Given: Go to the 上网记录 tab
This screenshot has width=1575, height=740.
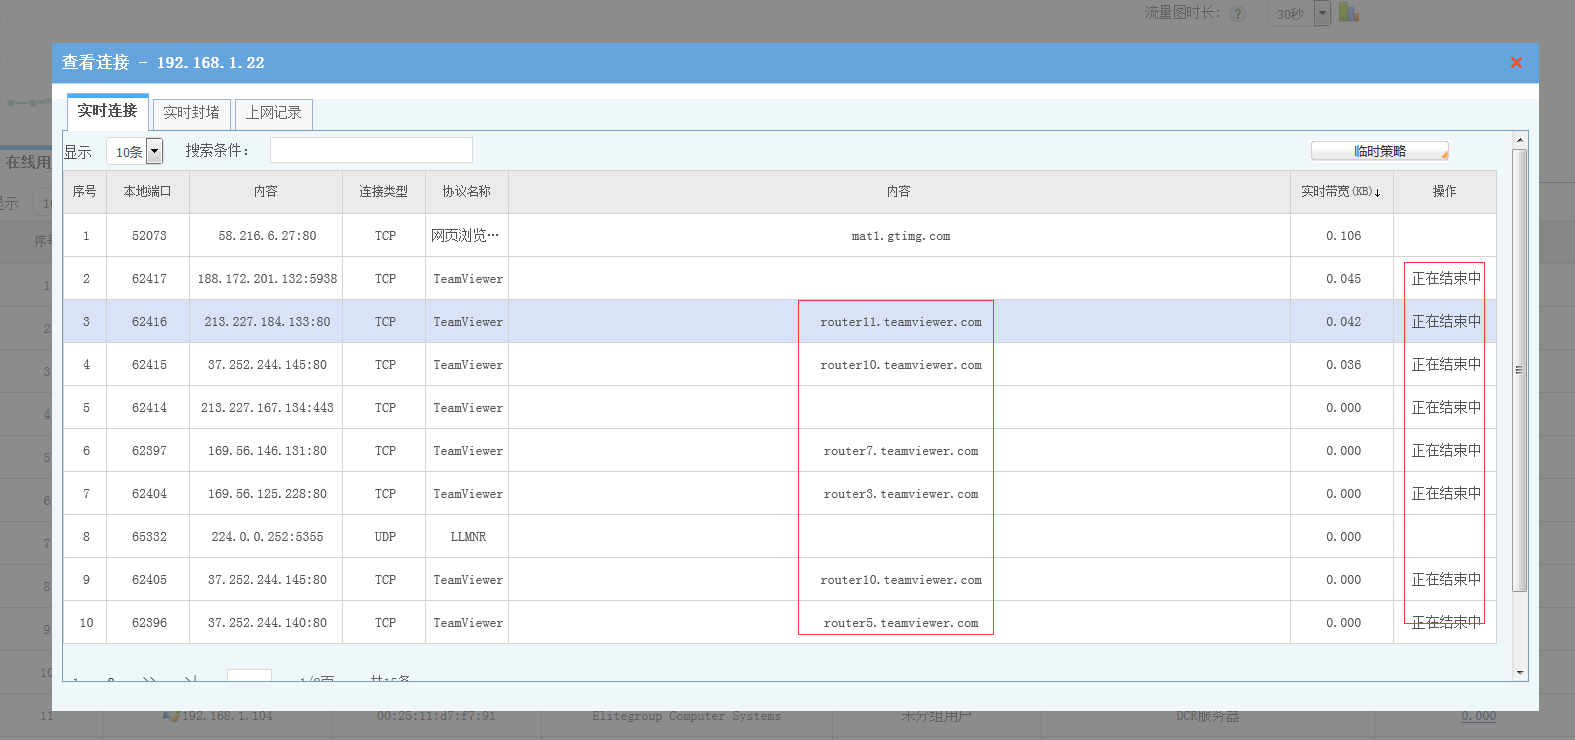Looking at the screenshot, I should click(x=273, y=113).
